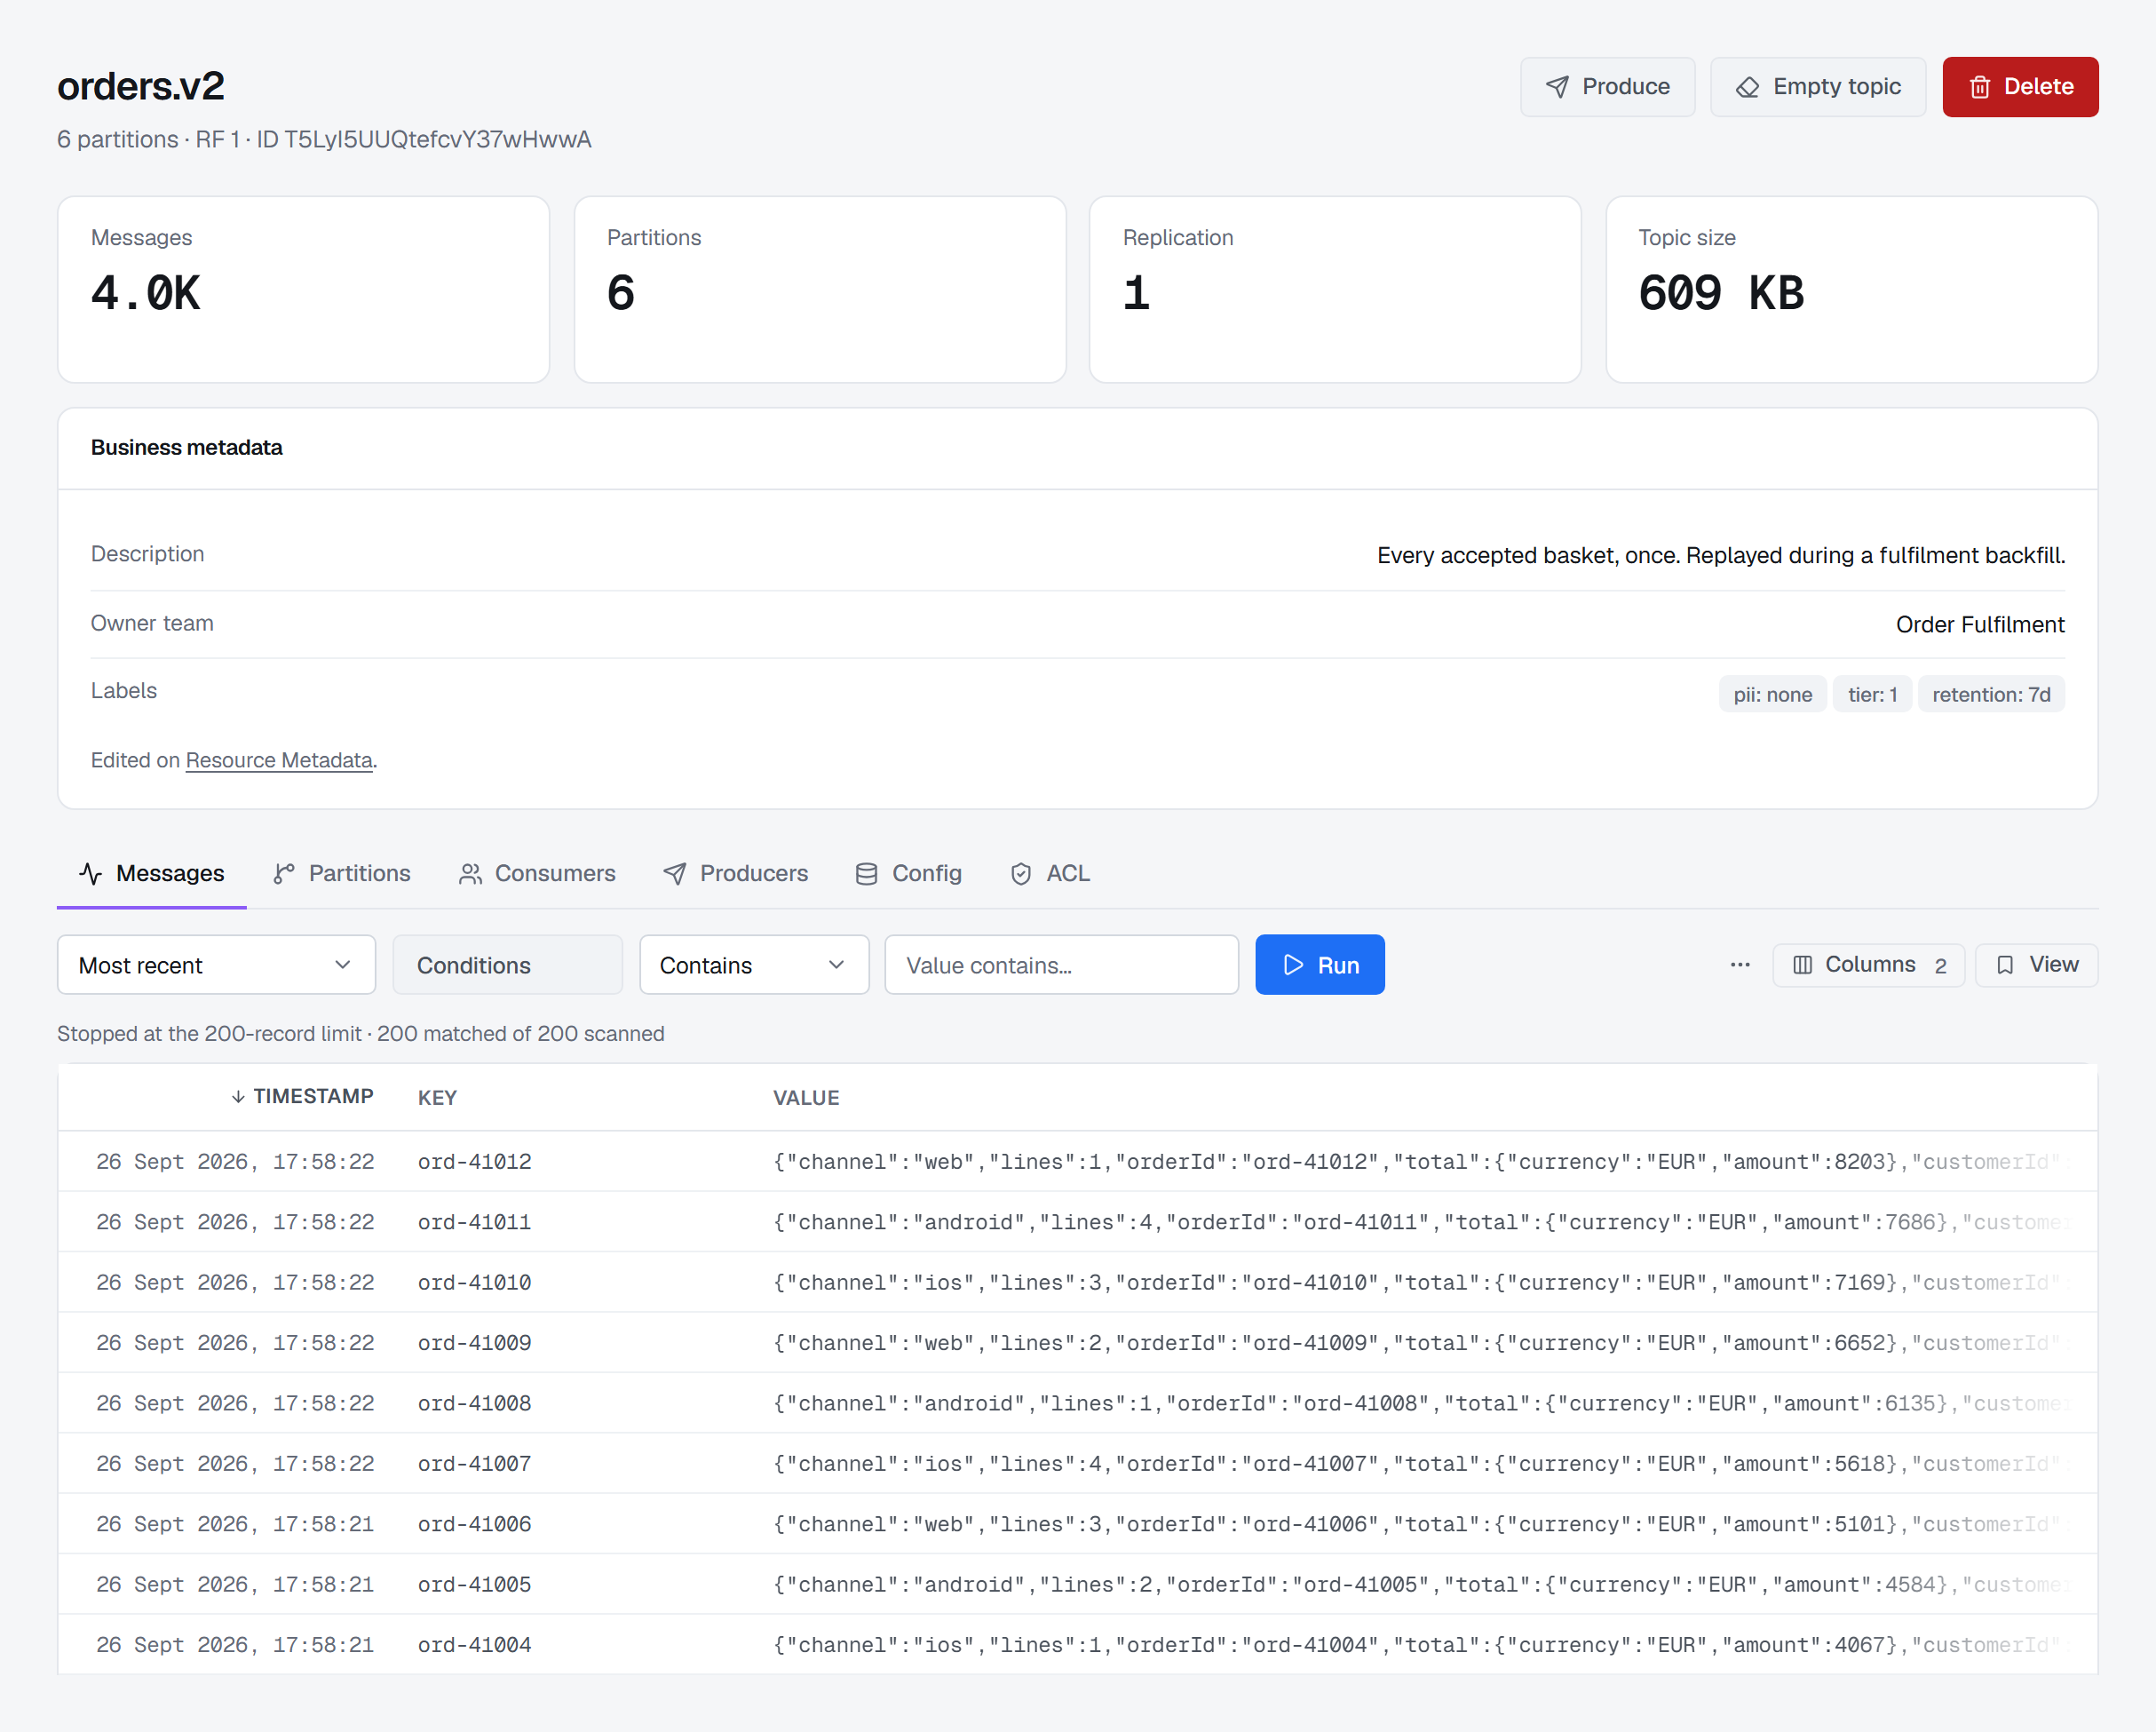
Task: Focus the Value contains input field
Action: [1061, 965]
